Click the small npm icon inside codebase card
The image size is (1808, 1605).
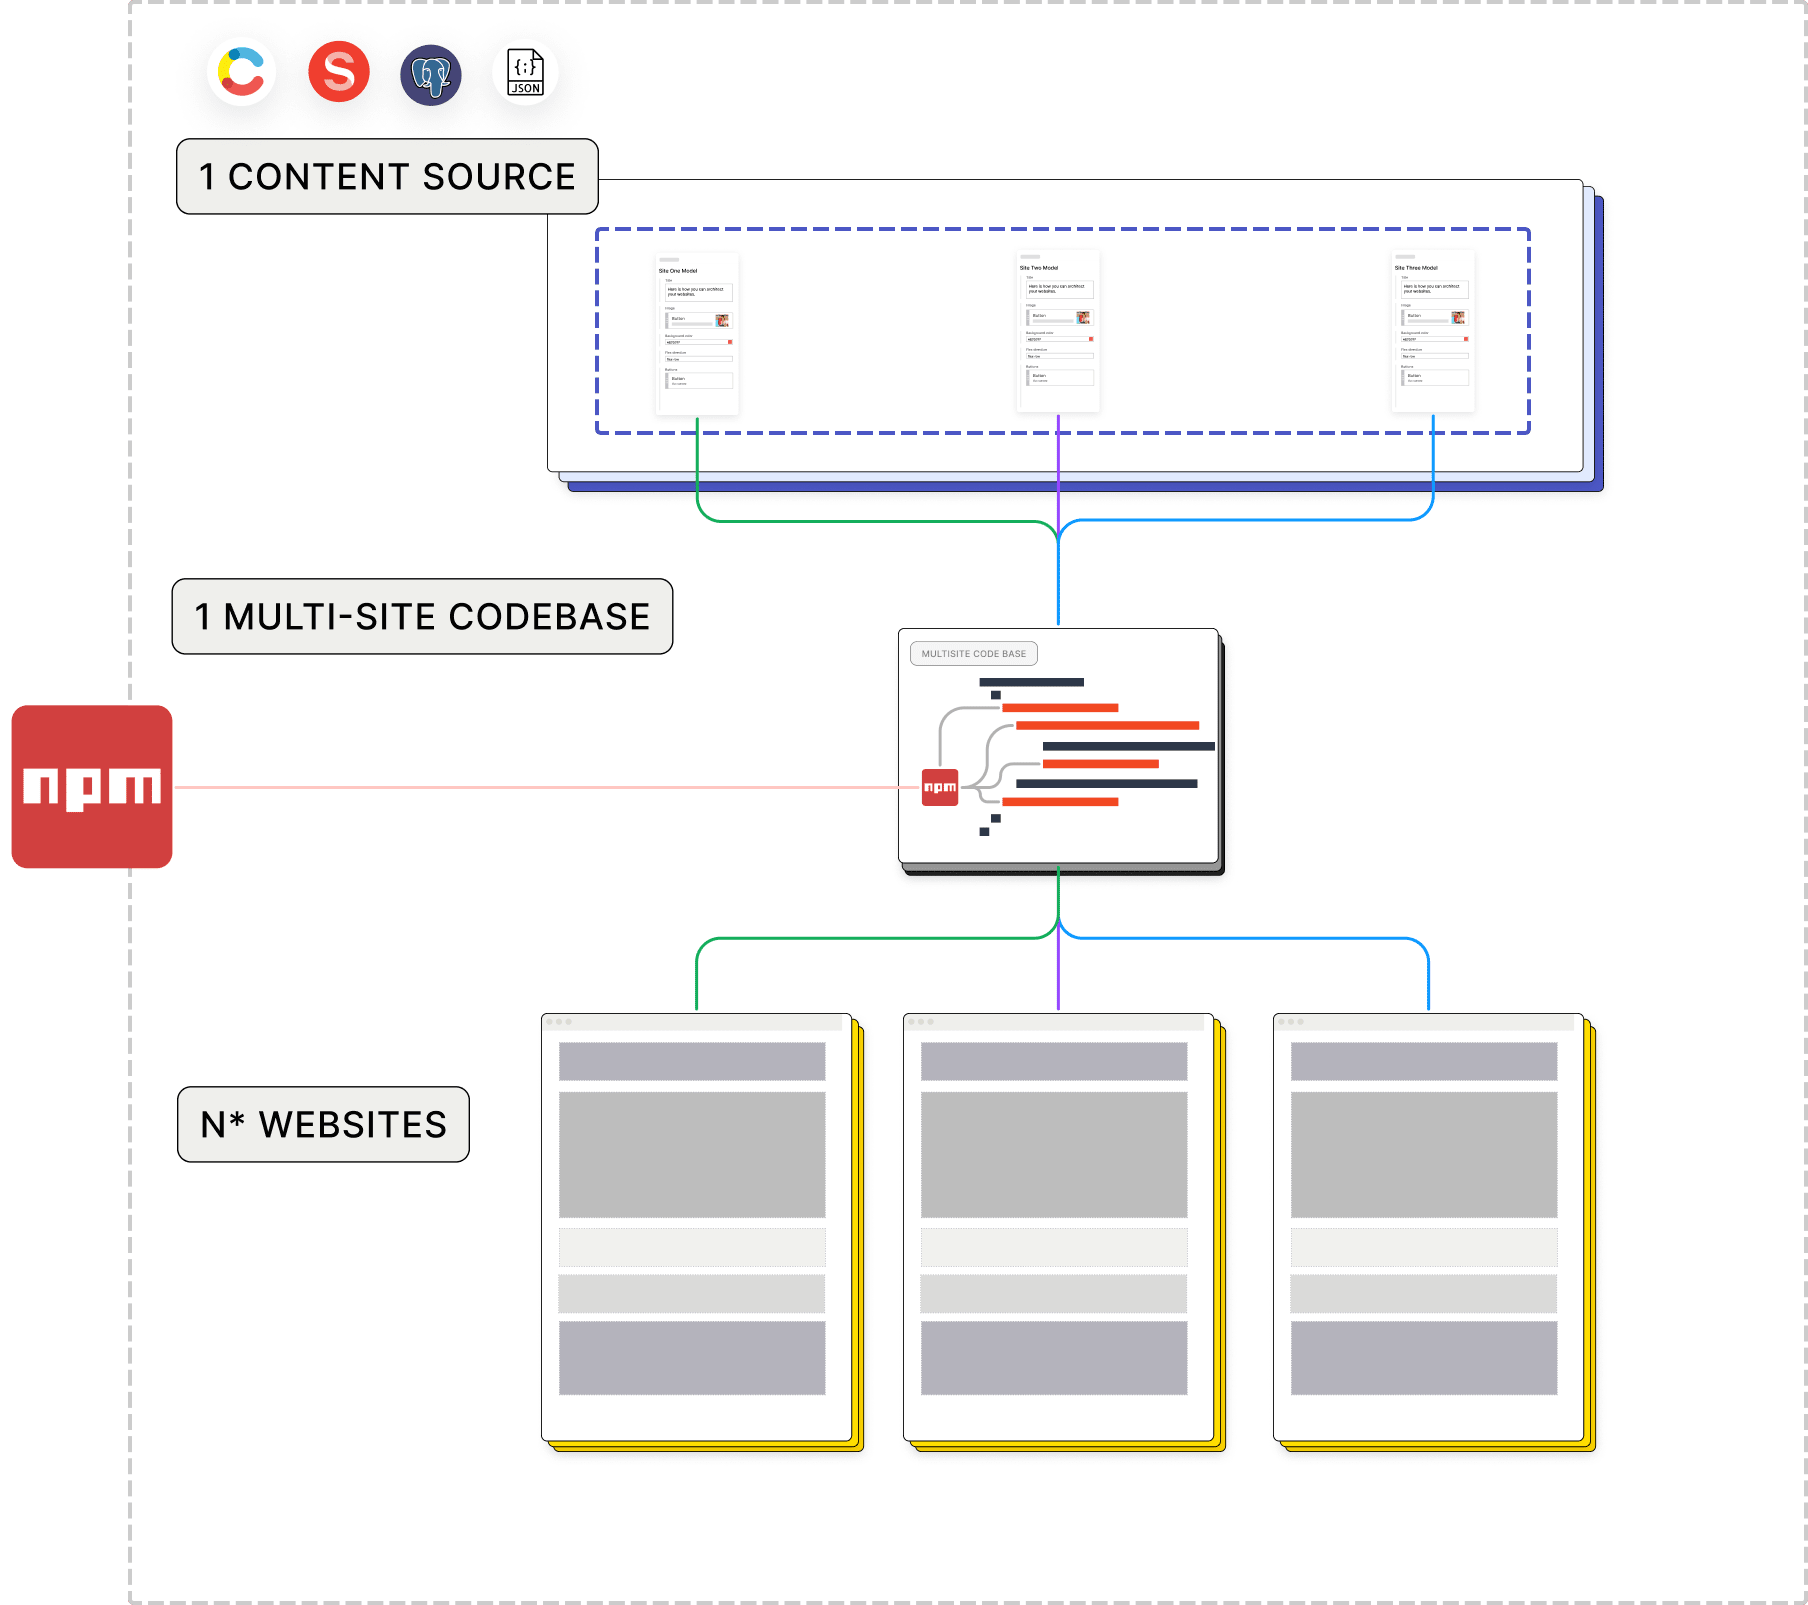tap(940, 787)
